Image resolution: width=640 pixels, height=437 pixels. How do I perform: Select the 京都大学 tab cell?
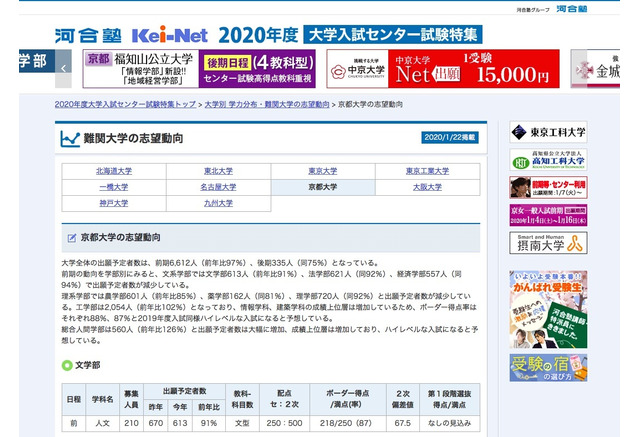point(323,187)
